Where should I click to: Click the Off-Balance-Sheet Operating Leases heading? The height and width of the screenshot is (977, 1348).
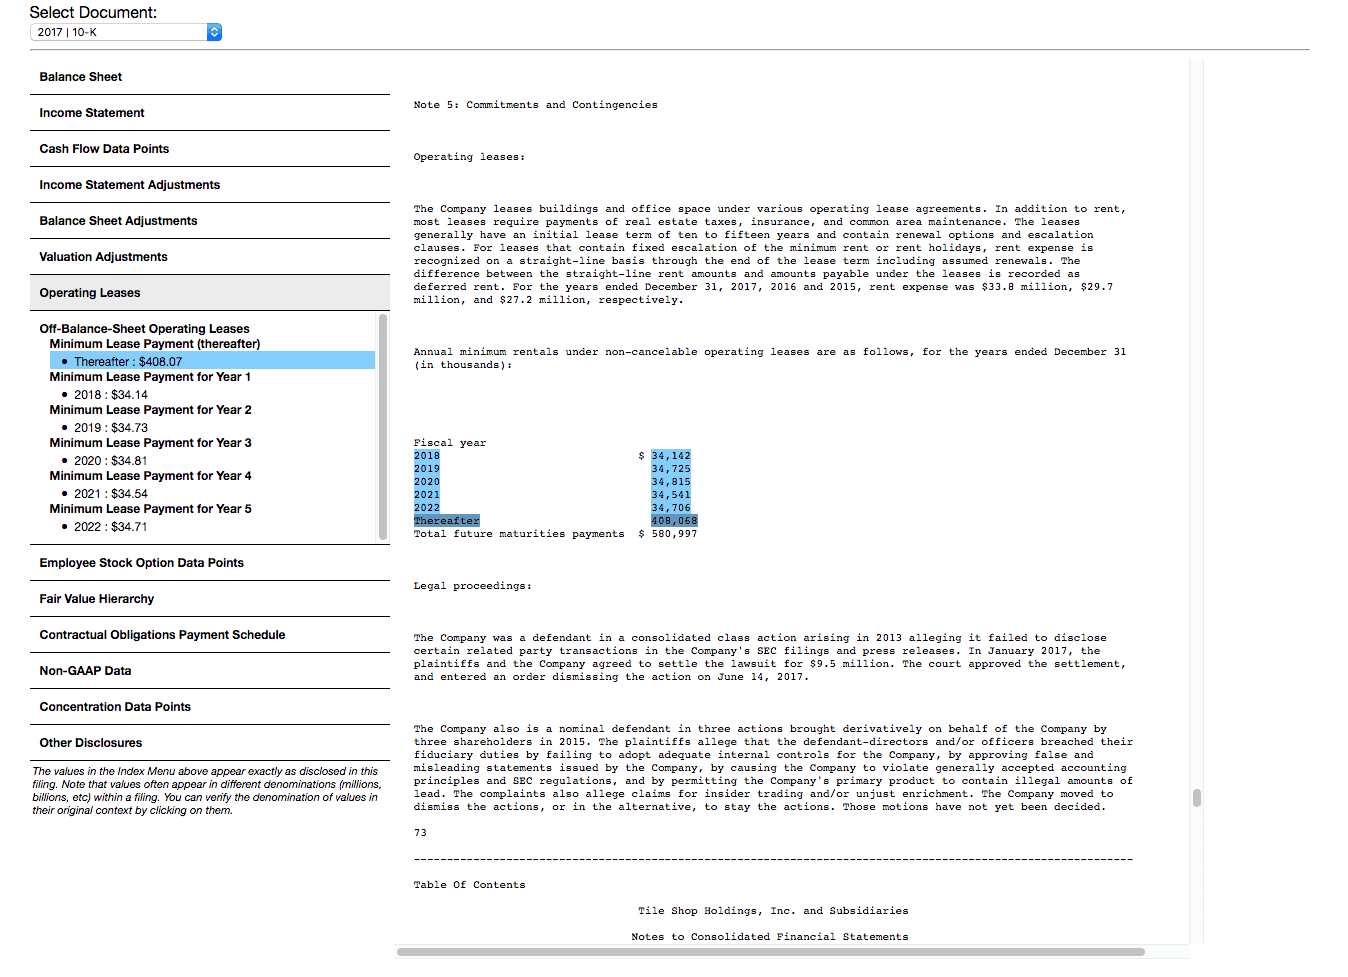point(144,329)
